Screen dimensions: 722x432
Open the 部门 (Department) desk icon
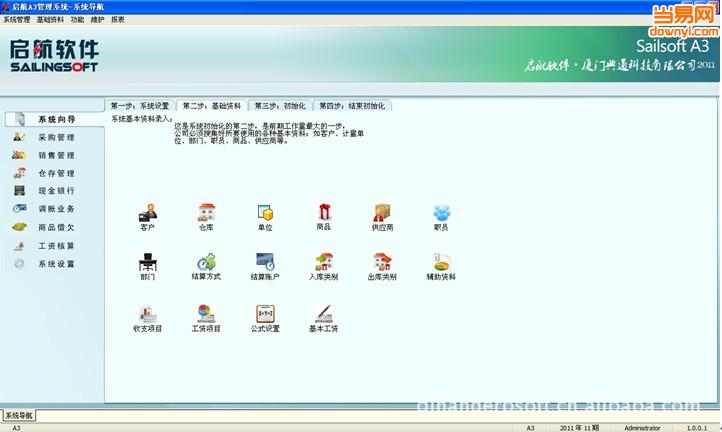pos(148,262)
